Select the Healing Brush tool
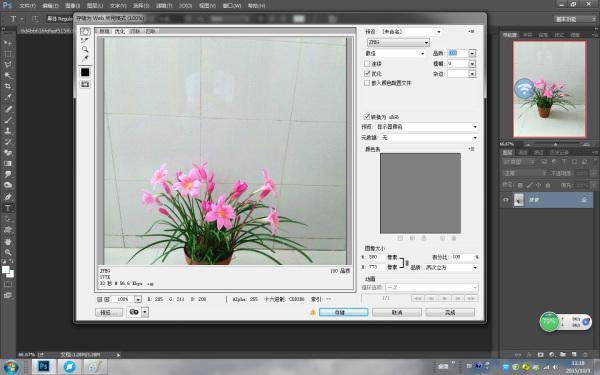This screenshot has height=375, width=600. pos(8,109)
